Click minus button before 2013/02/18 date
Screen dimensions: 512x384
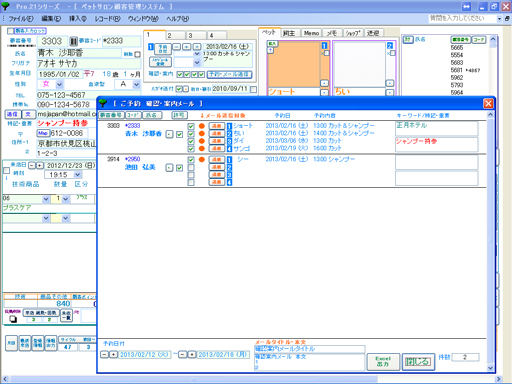182,354
